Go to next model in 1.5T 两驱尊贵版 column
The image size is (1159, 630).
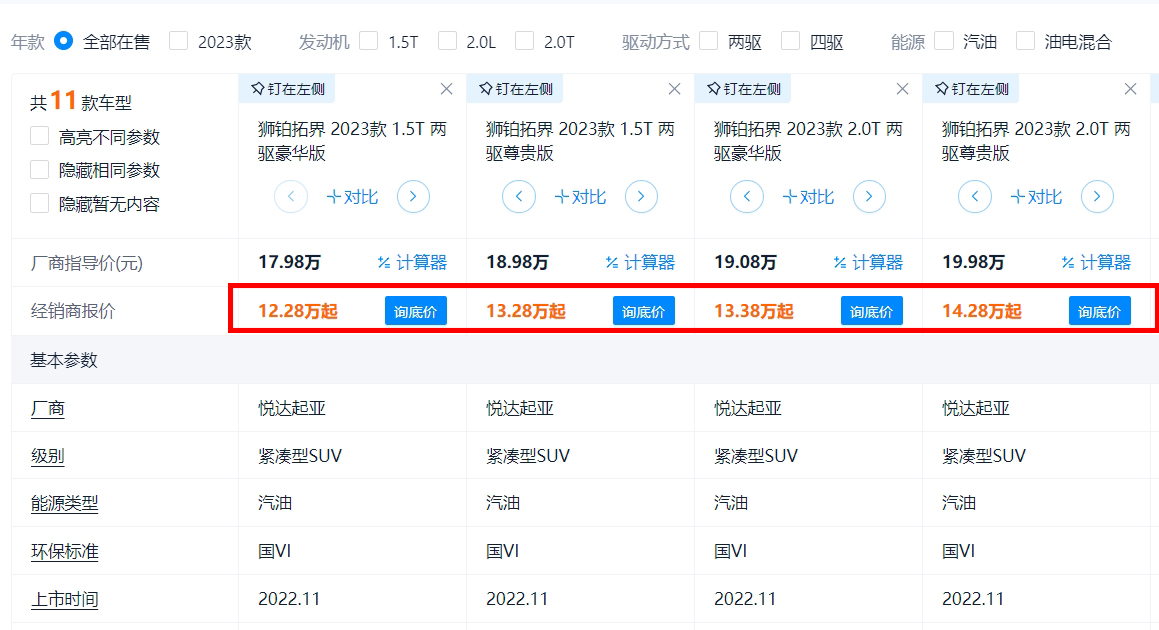click(x=642, y=197)
